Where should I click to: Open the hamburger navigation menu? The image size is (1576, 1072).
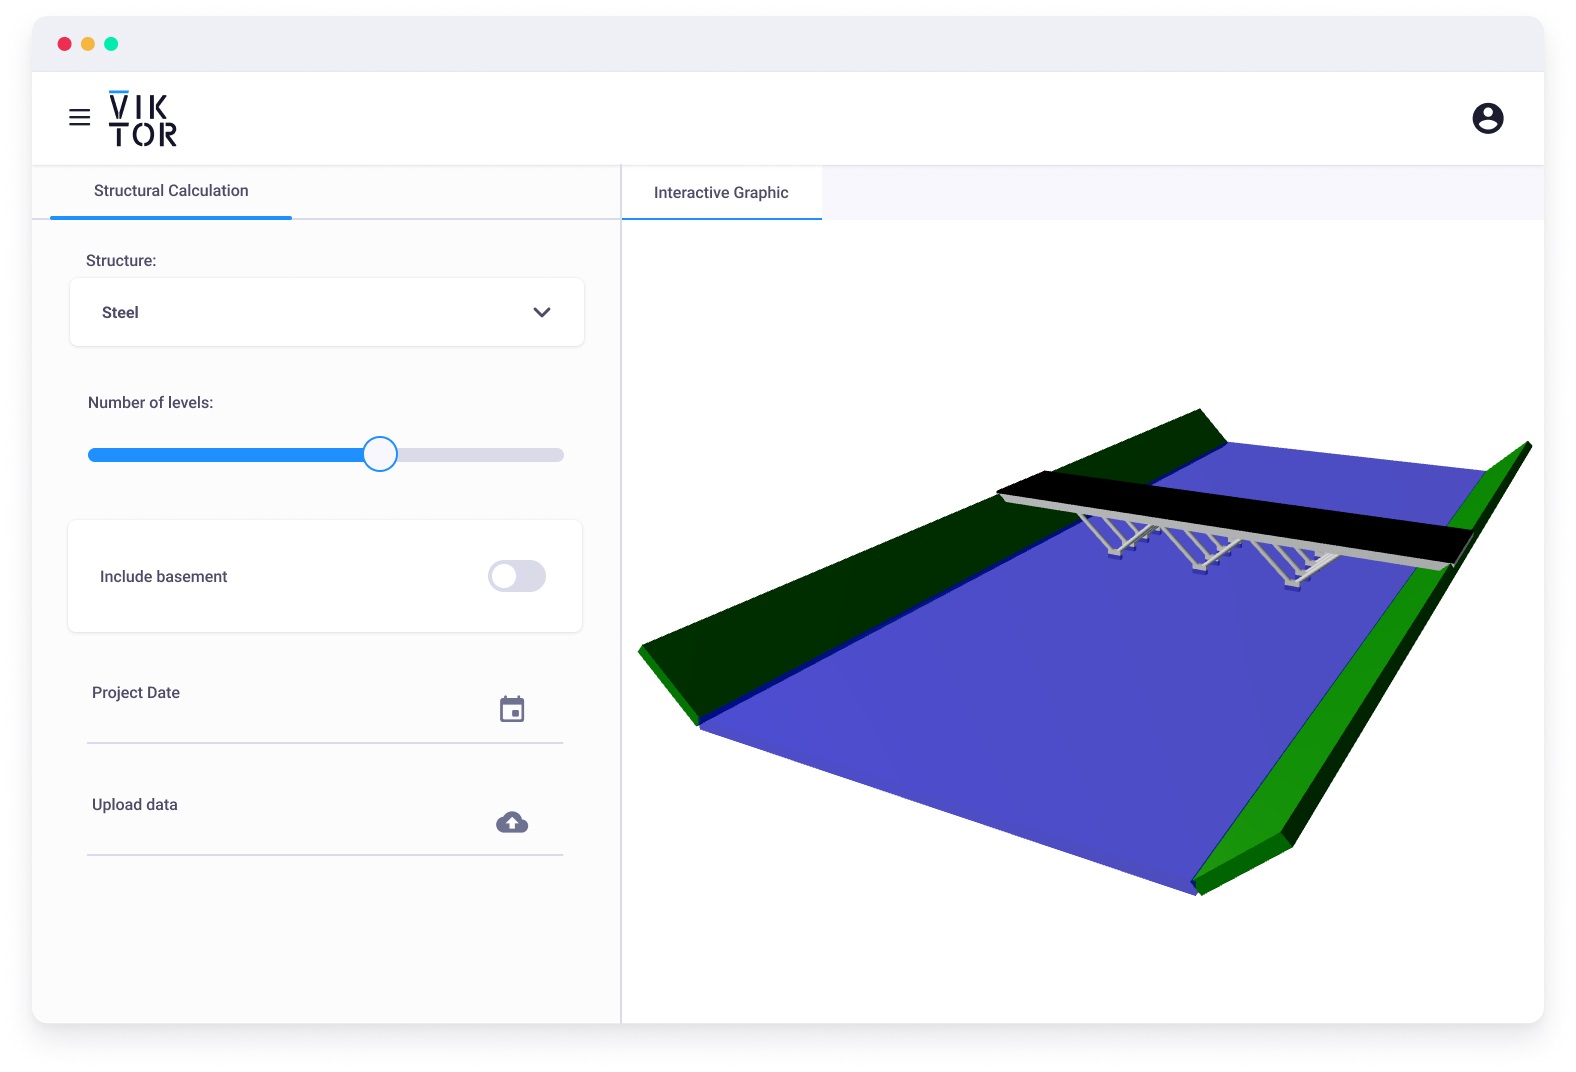click(80, 118)
